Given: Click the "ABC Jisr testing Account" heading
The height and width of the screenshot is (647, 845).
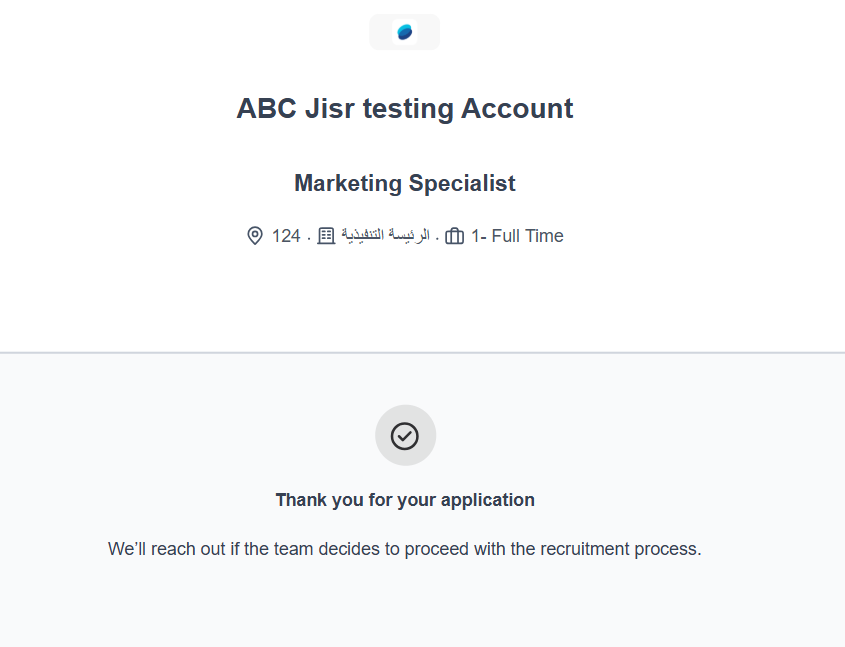Looking at the screenshot, I should pos(404,108).
